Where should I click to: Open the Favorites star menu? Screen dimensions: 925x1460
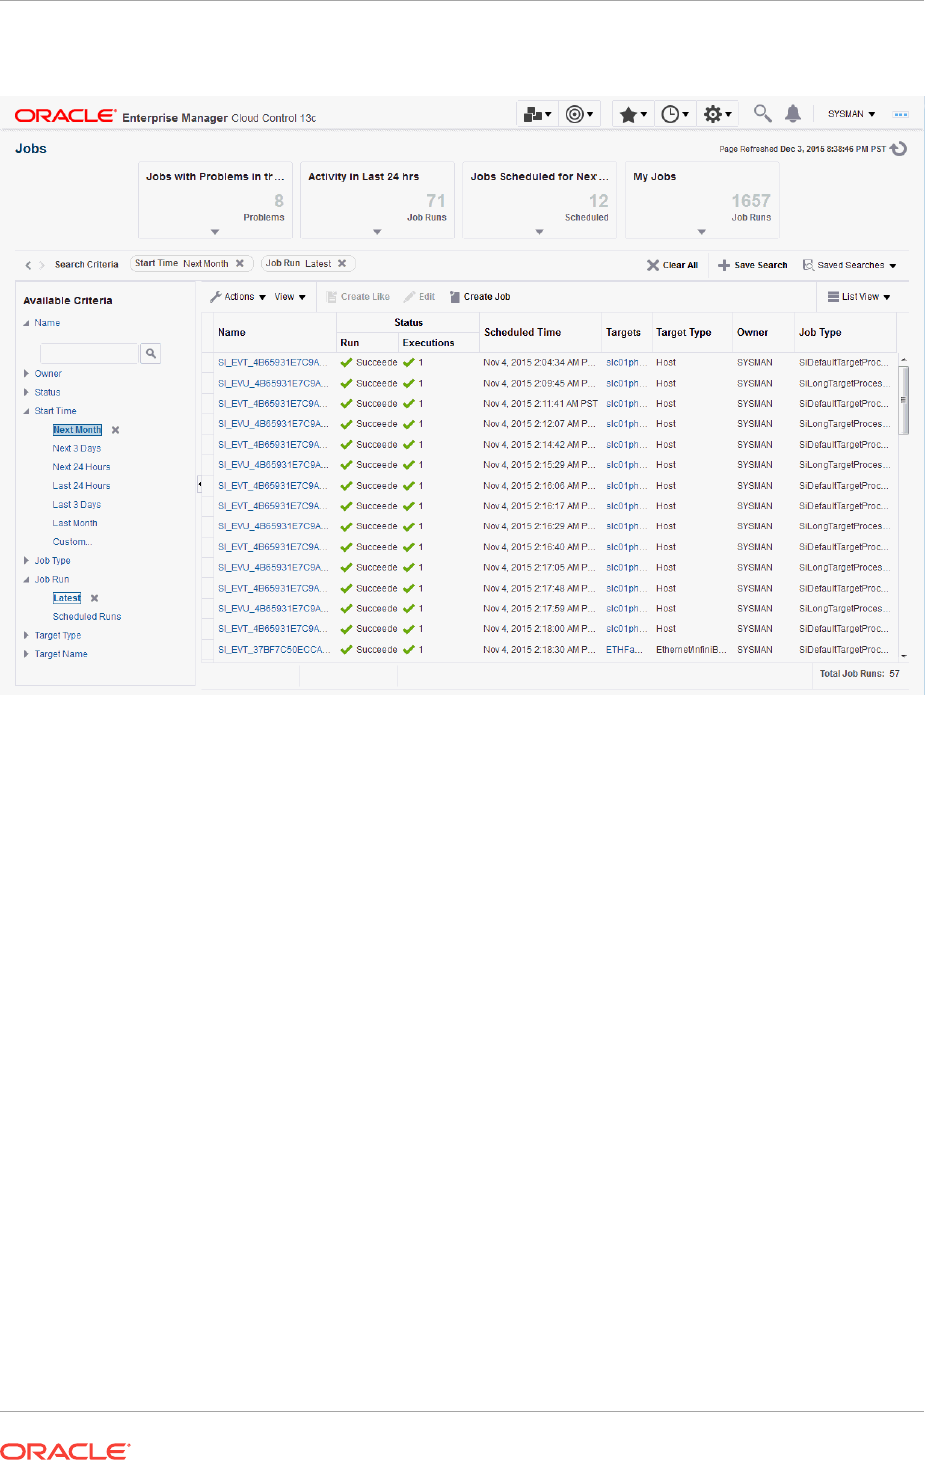[633, 114]
